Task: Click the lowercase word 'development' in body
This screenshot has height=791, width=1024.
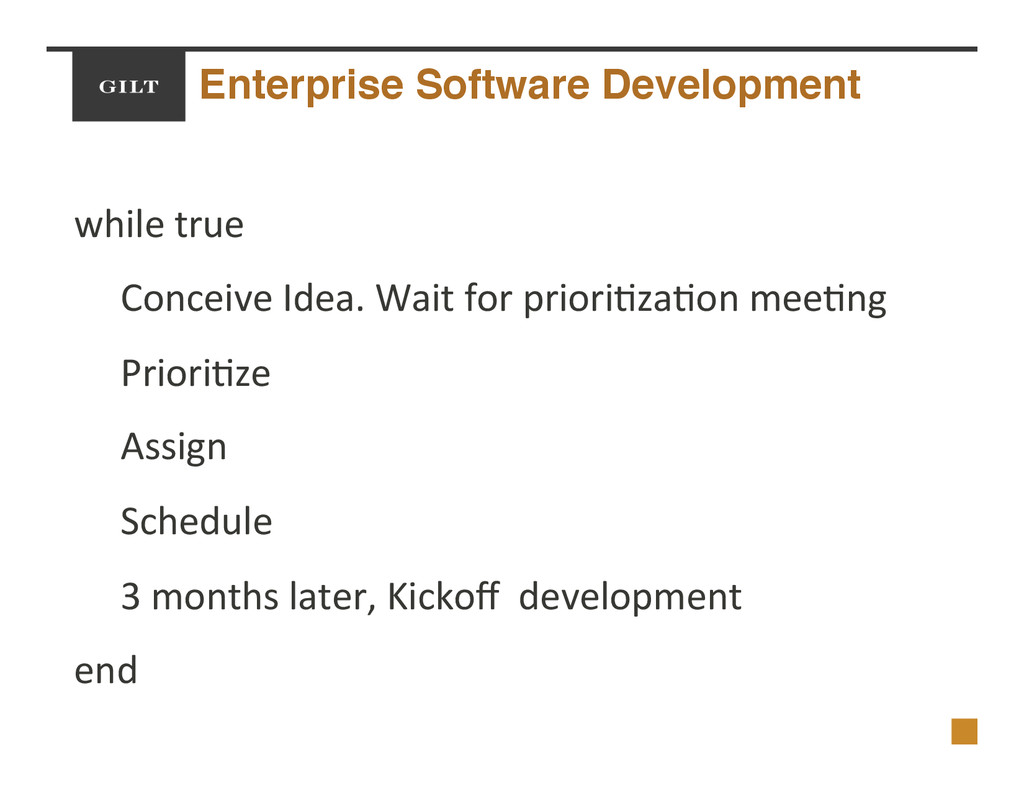Action: tap(630, 598)
